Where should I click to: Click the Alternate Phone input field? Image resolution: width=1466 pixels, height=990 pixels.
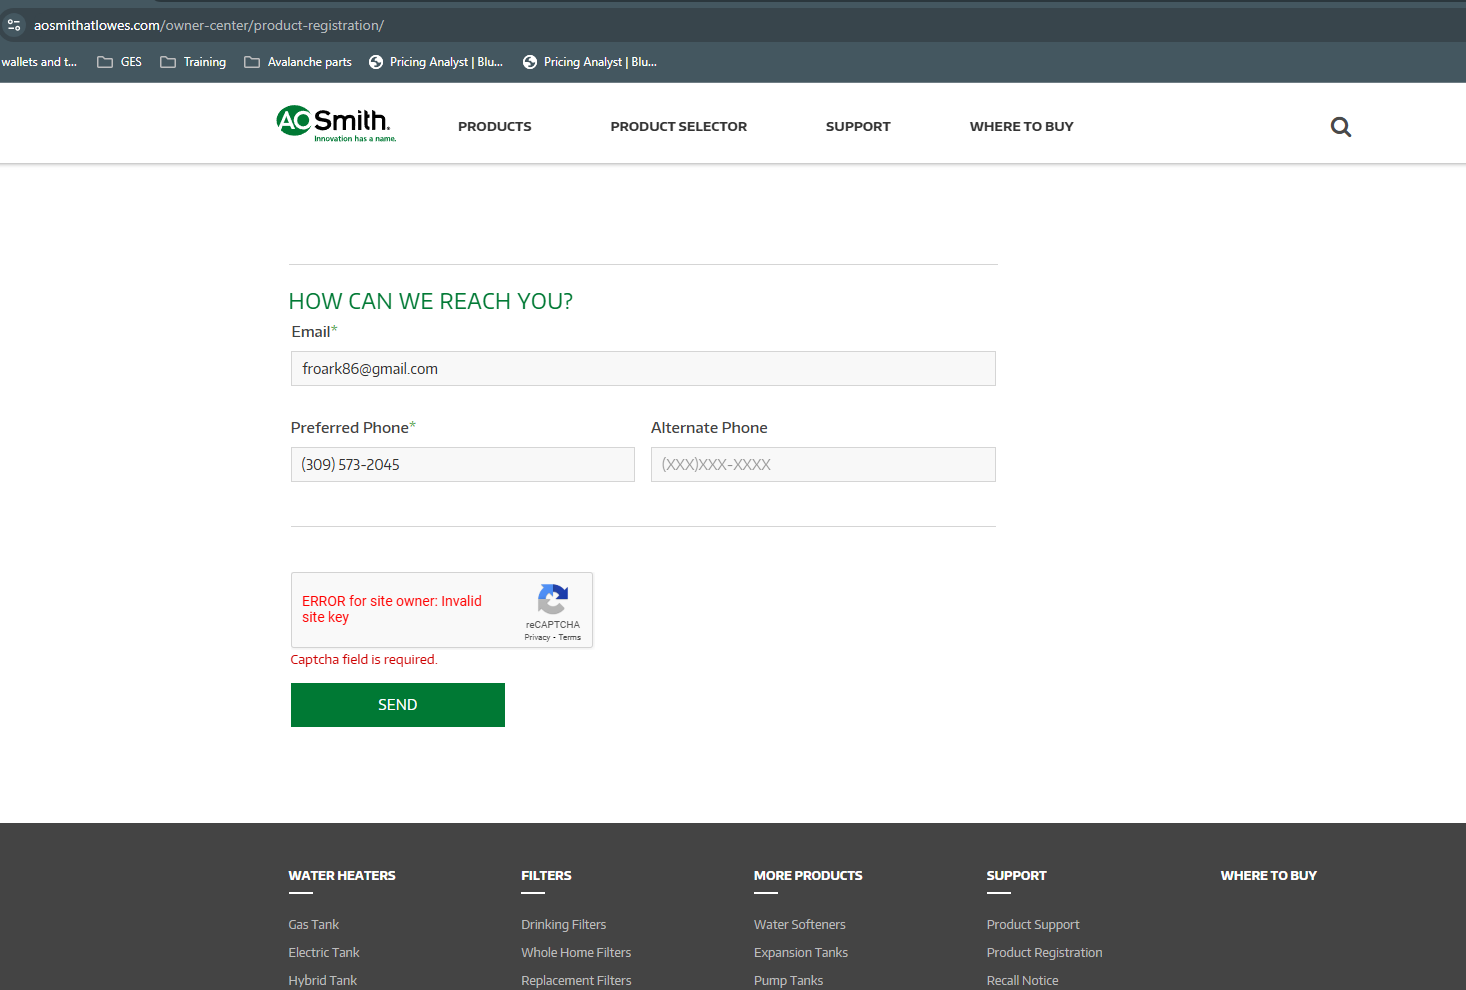[822, 465]
